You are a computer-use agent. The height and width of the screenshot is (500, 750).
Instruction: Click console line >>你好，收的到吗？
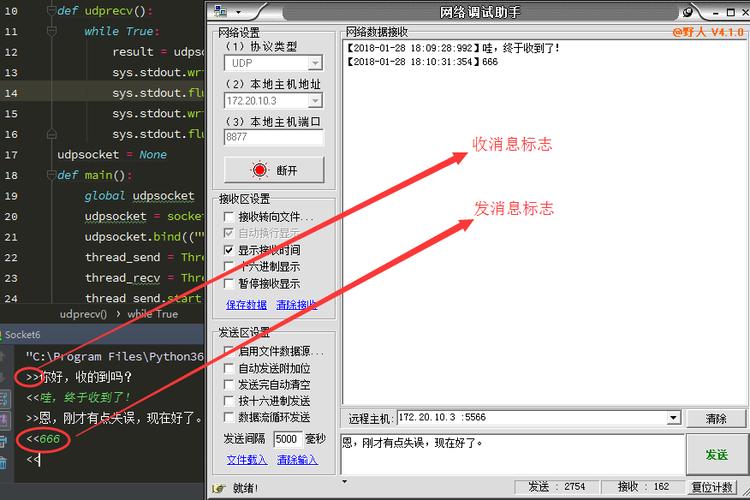tap(79, 377)
